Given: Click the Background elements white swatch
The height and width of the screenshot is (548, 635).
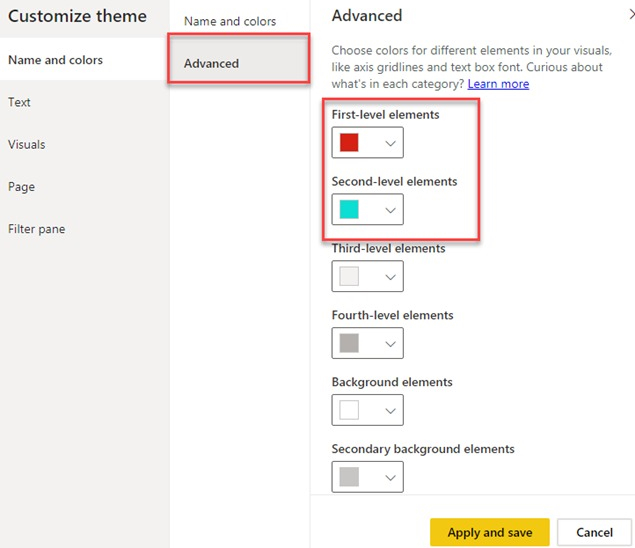Looking at the screenshot, I should click(x=349, y=410).
